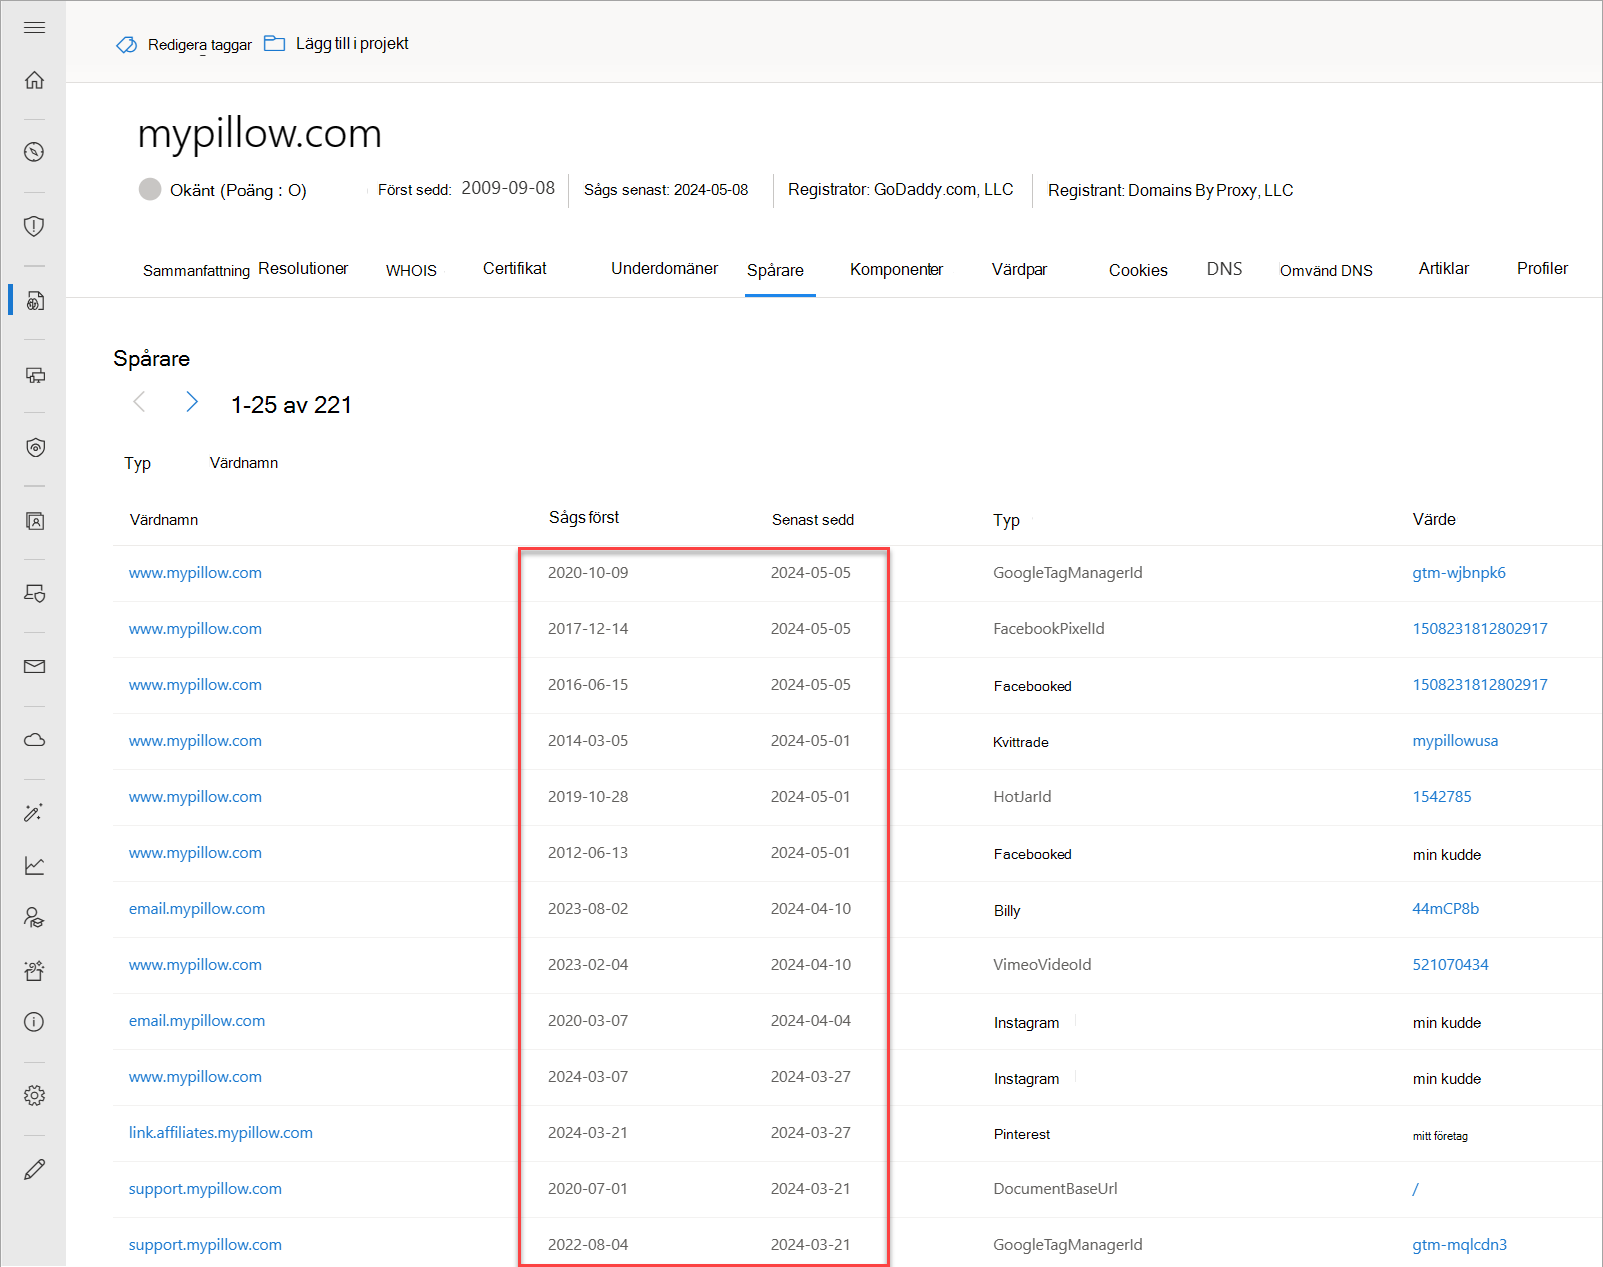Open the Omvänd DNS tab
This screenshot has width=1603, height=1267.
click(x=1326, y=271)
